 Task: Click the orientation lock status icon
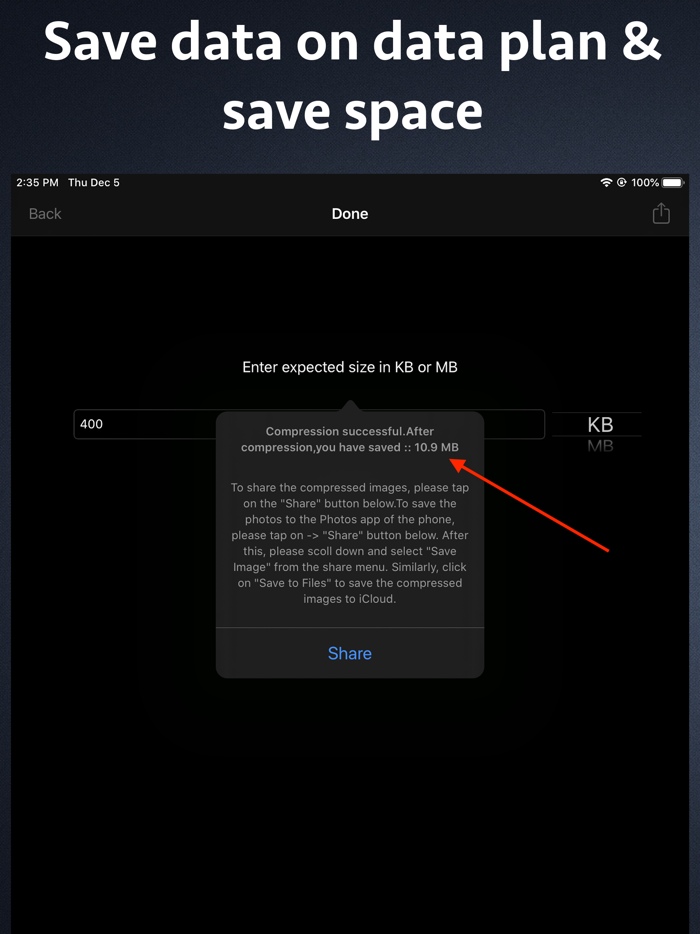[x=621, y=182]
